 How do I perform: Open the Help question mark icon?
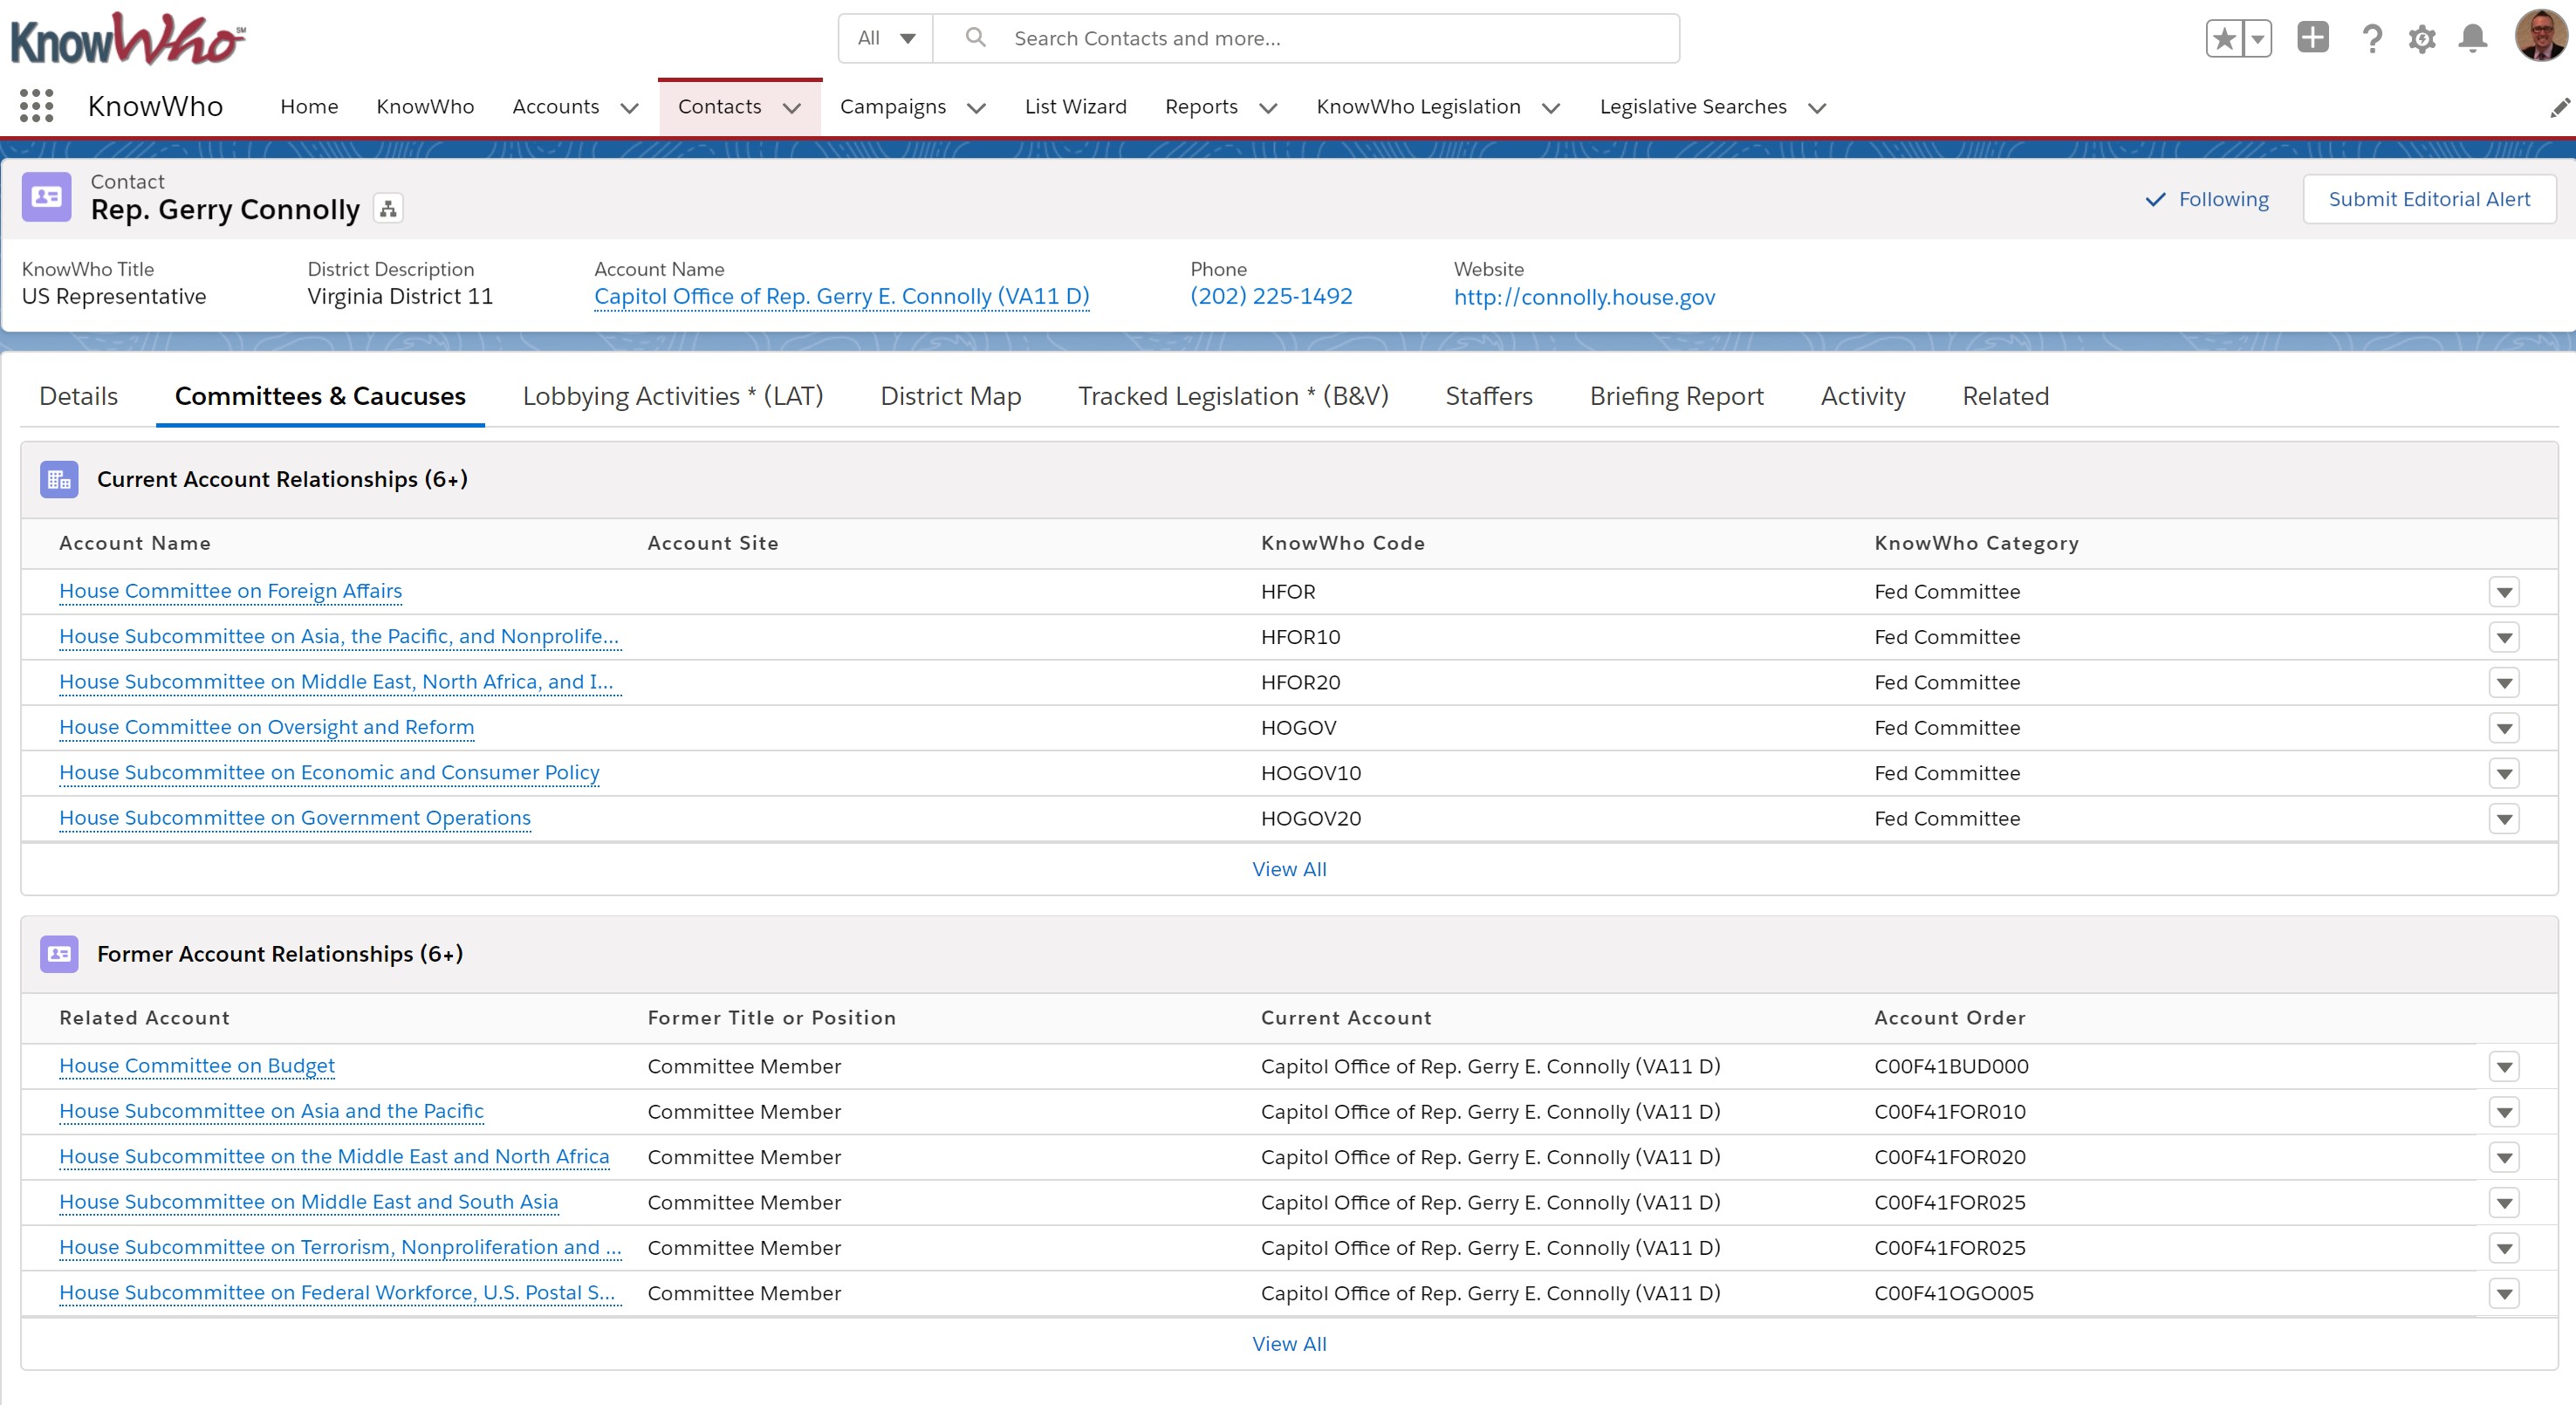pyautogui.click(x=2371, y=39)
